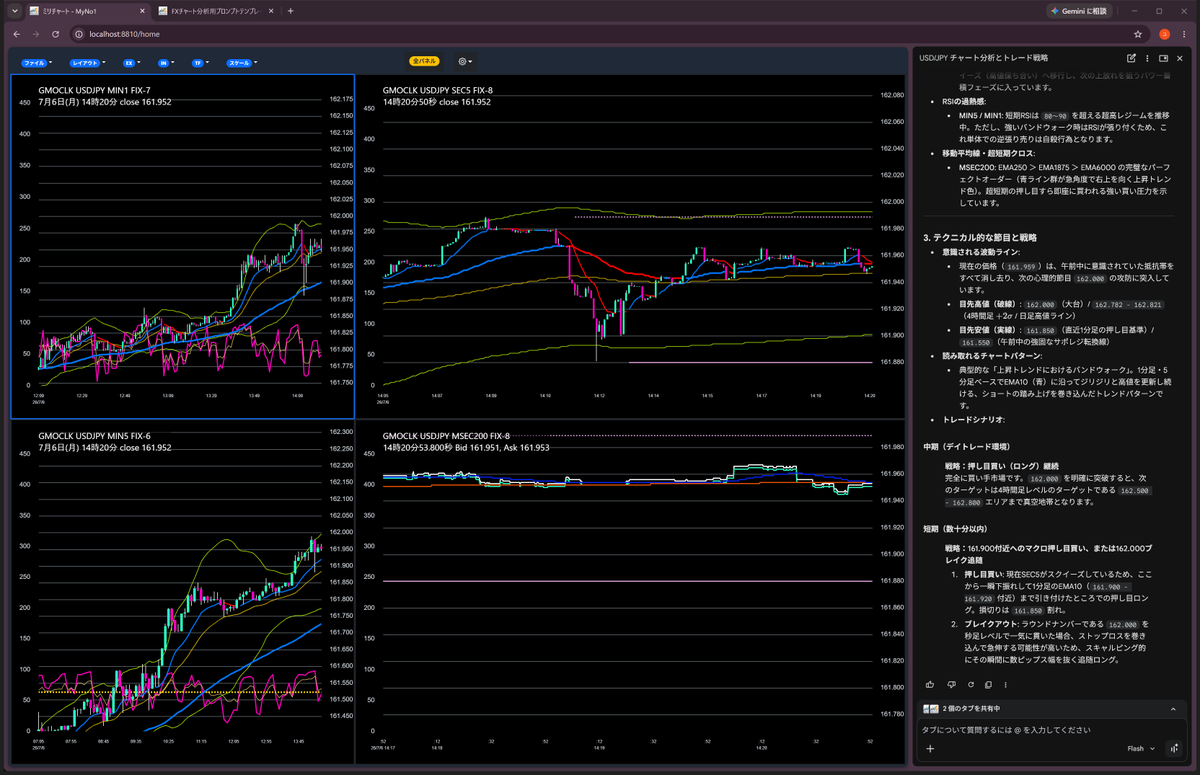Viewport: 1200px width, 775px height.
Task: Click the USDJPY チャート分析とトレード戦略 title
Action: pyautogui.click(x=983, y=59)
